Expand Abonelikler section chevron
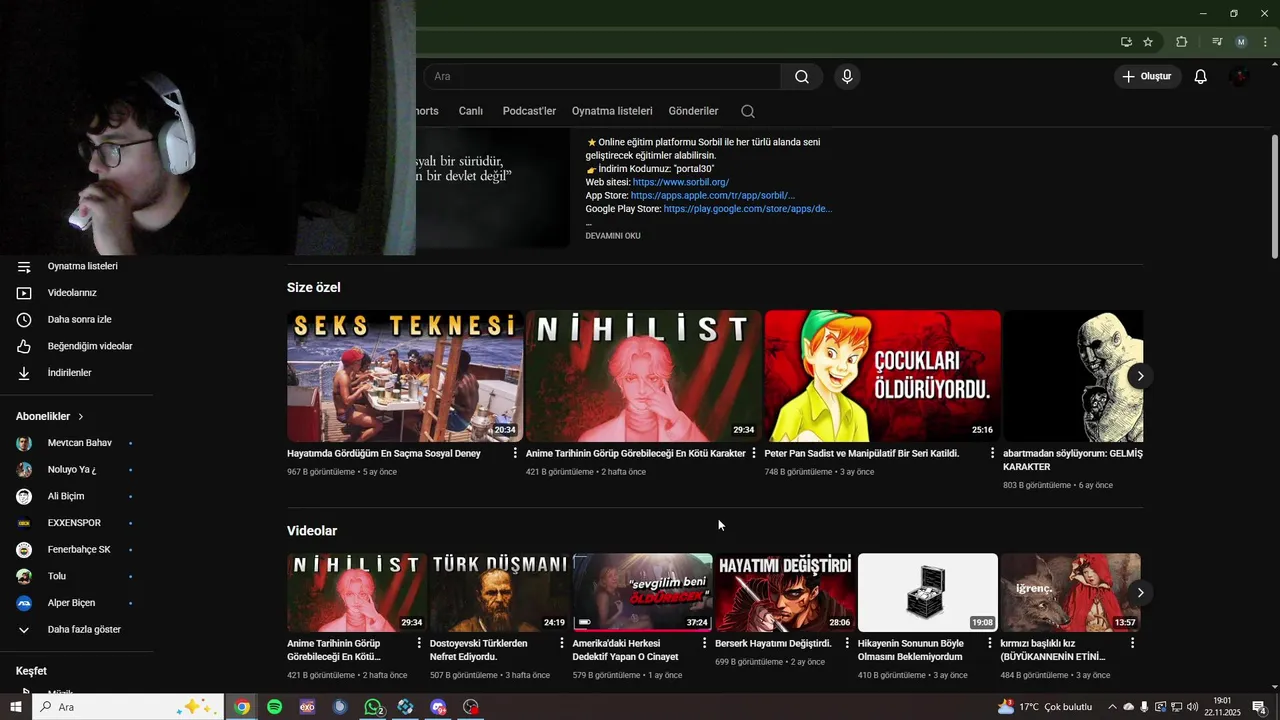1280x720 pixels. [81, 416]
